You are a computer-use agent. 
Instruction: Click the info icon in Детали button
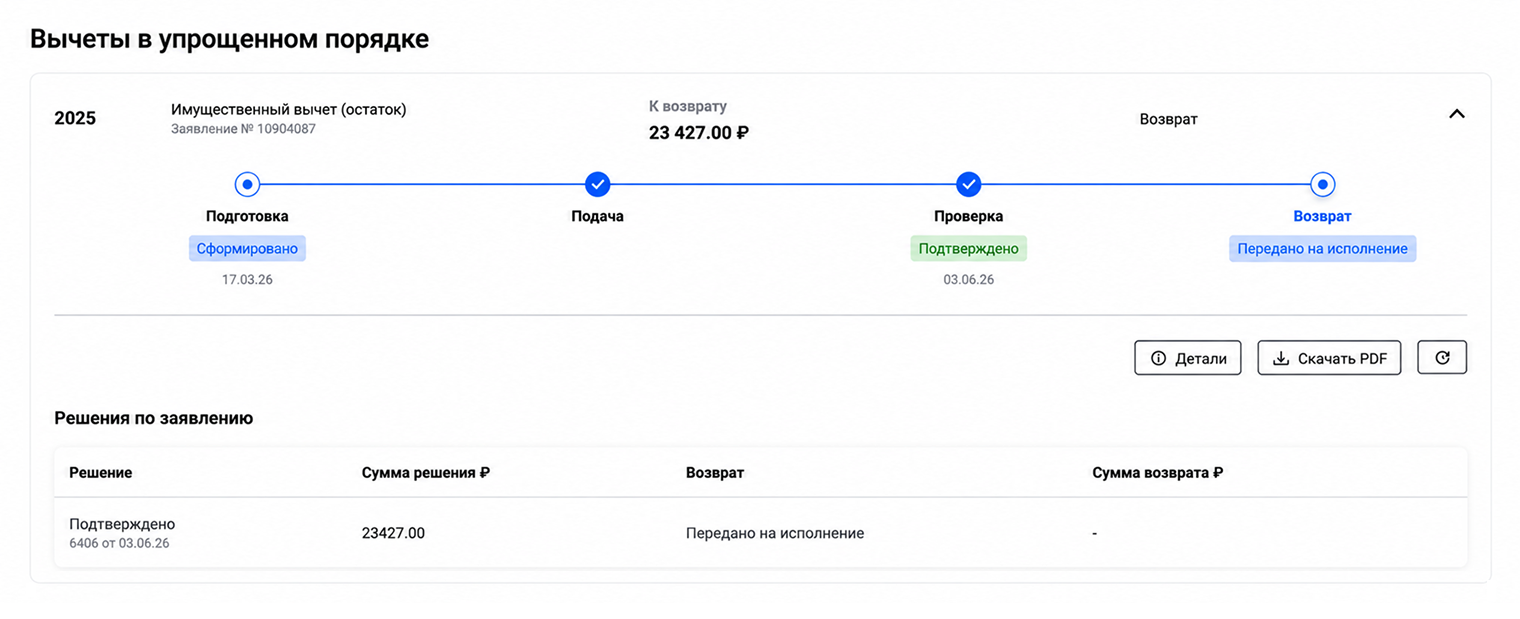(1159, 358)
